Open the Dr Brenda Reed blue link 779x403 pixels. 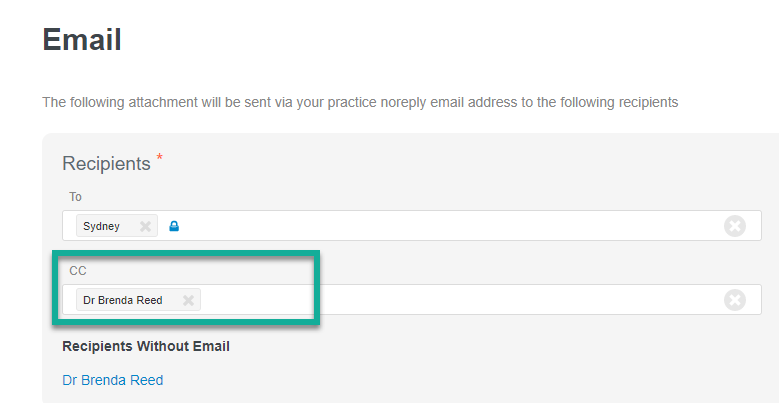[x=113, y=380]
